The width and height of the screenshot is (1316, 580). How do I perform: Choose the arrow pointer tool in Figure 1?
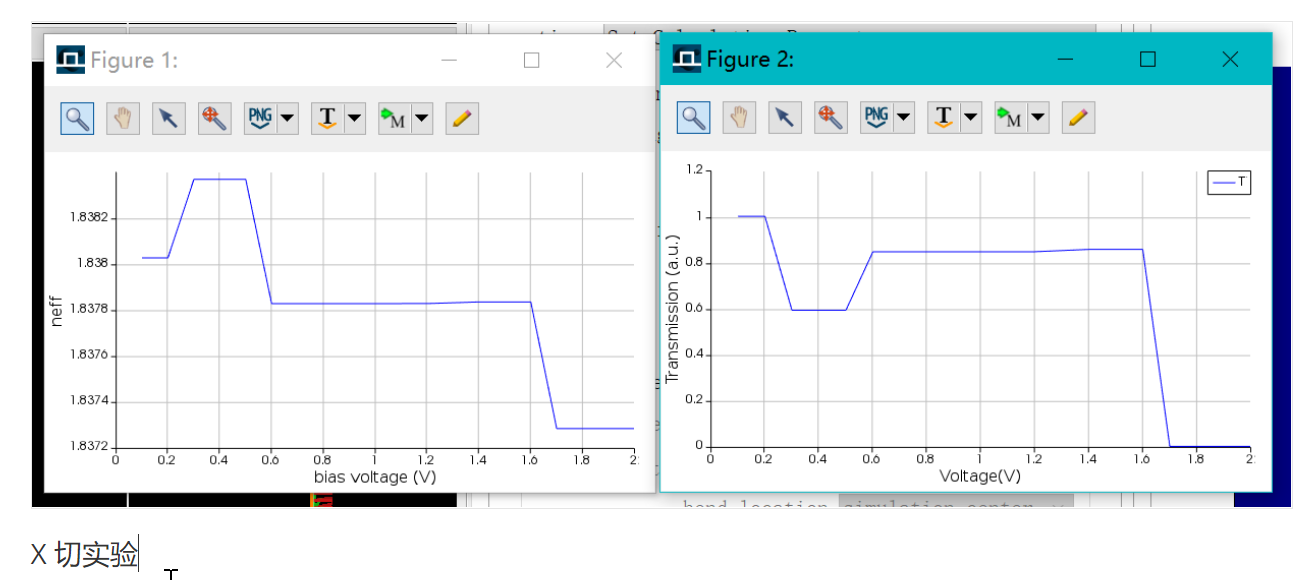[x=168, y=118]
